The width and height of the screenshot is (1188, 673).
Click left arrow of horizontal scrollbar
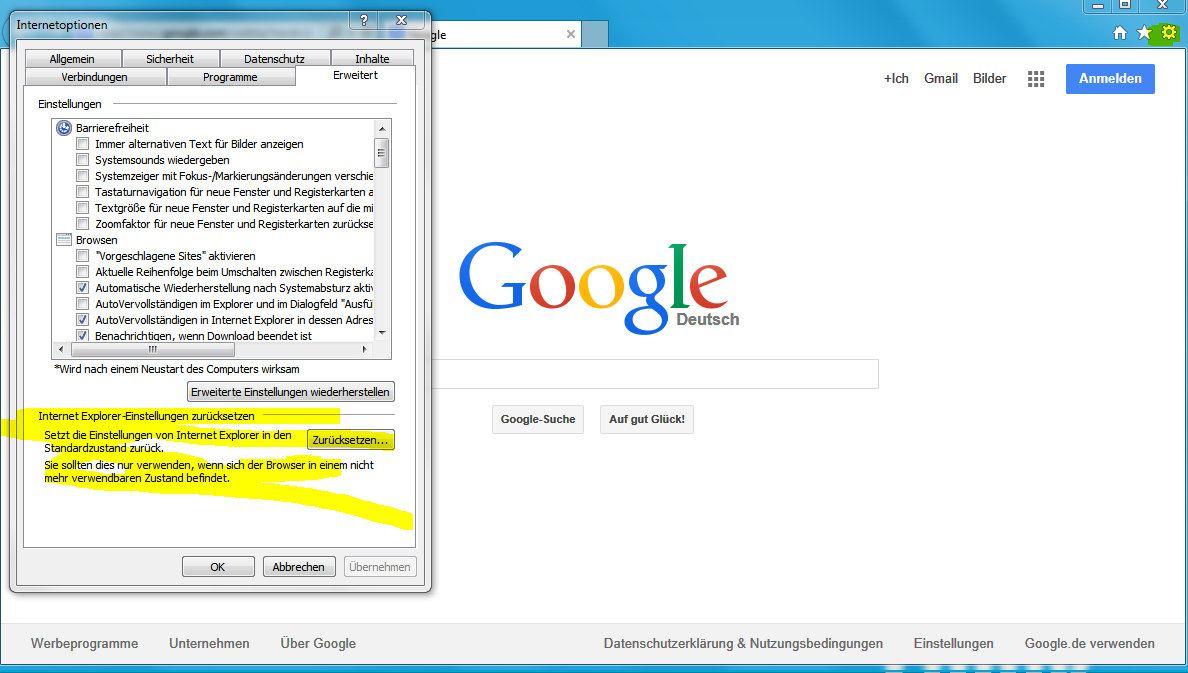click(x=61, y=349)
